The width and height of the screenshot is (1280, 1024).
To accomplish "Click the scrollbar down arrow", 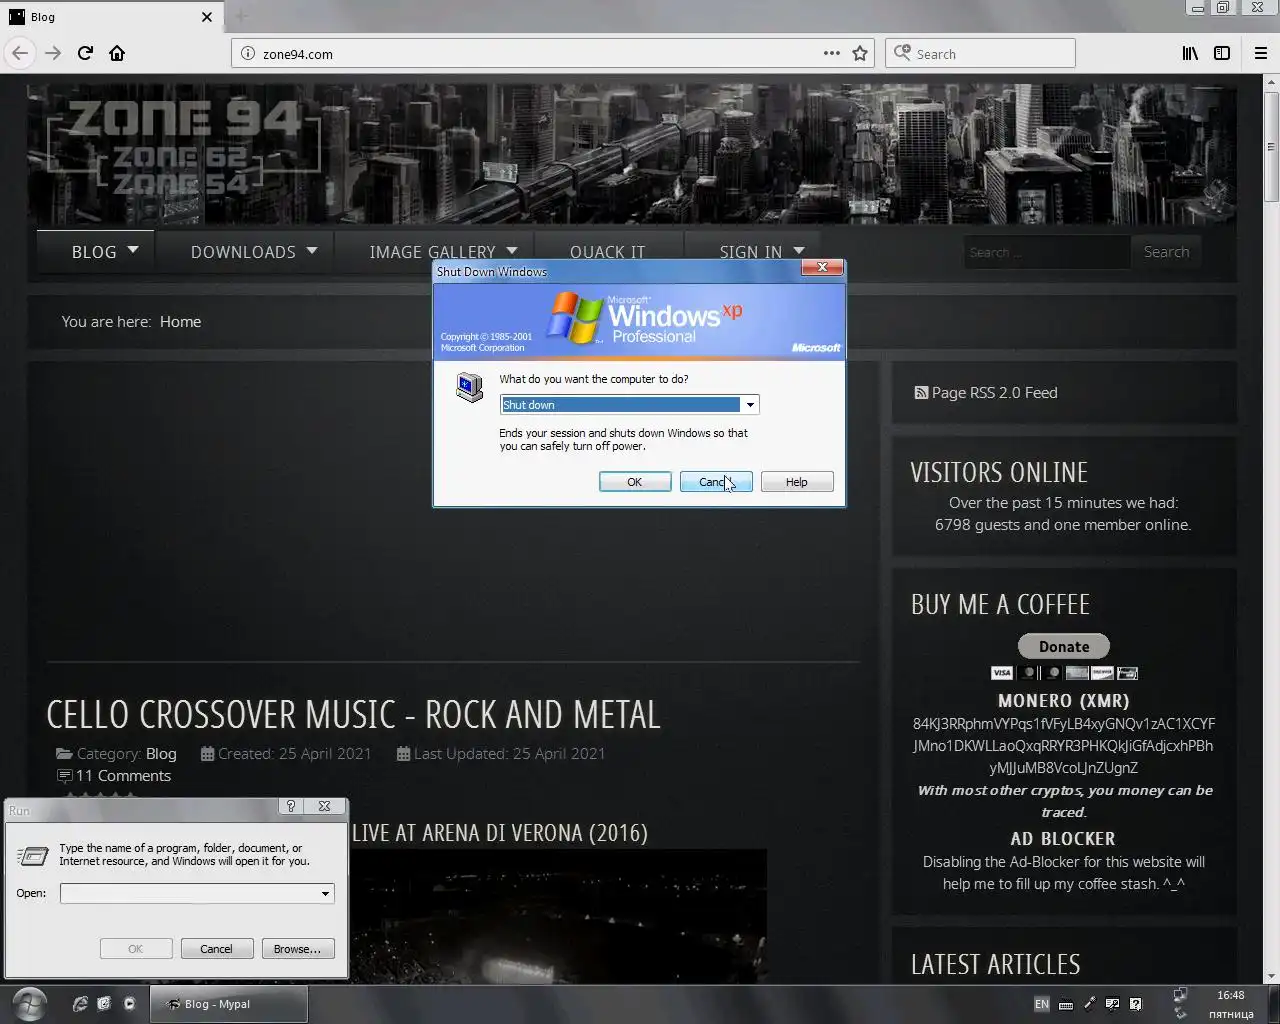I will point(1272,977).
